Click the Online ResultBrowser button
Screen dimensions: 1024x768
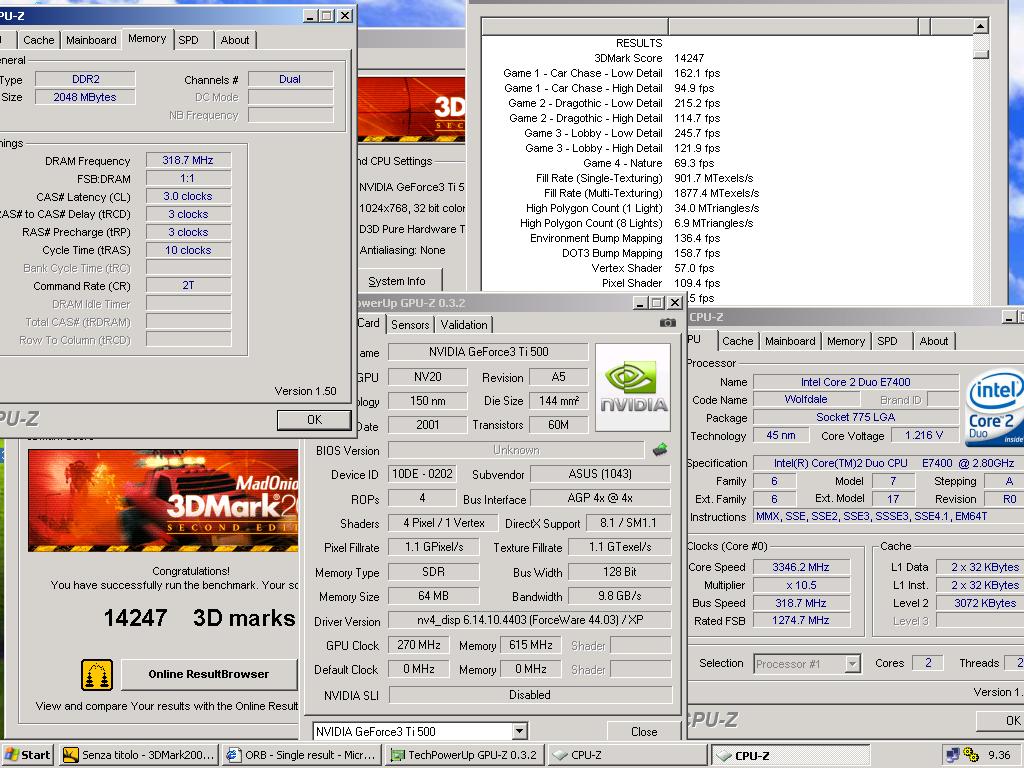point(208,674)
